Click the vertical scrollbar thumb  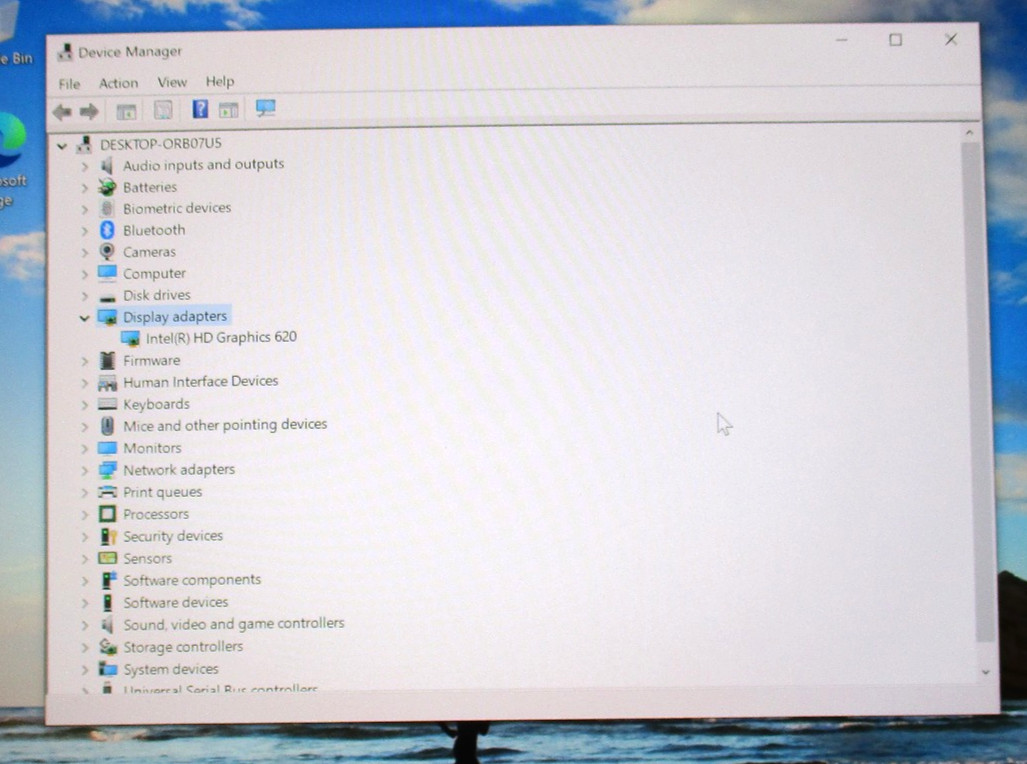(977, 393)
